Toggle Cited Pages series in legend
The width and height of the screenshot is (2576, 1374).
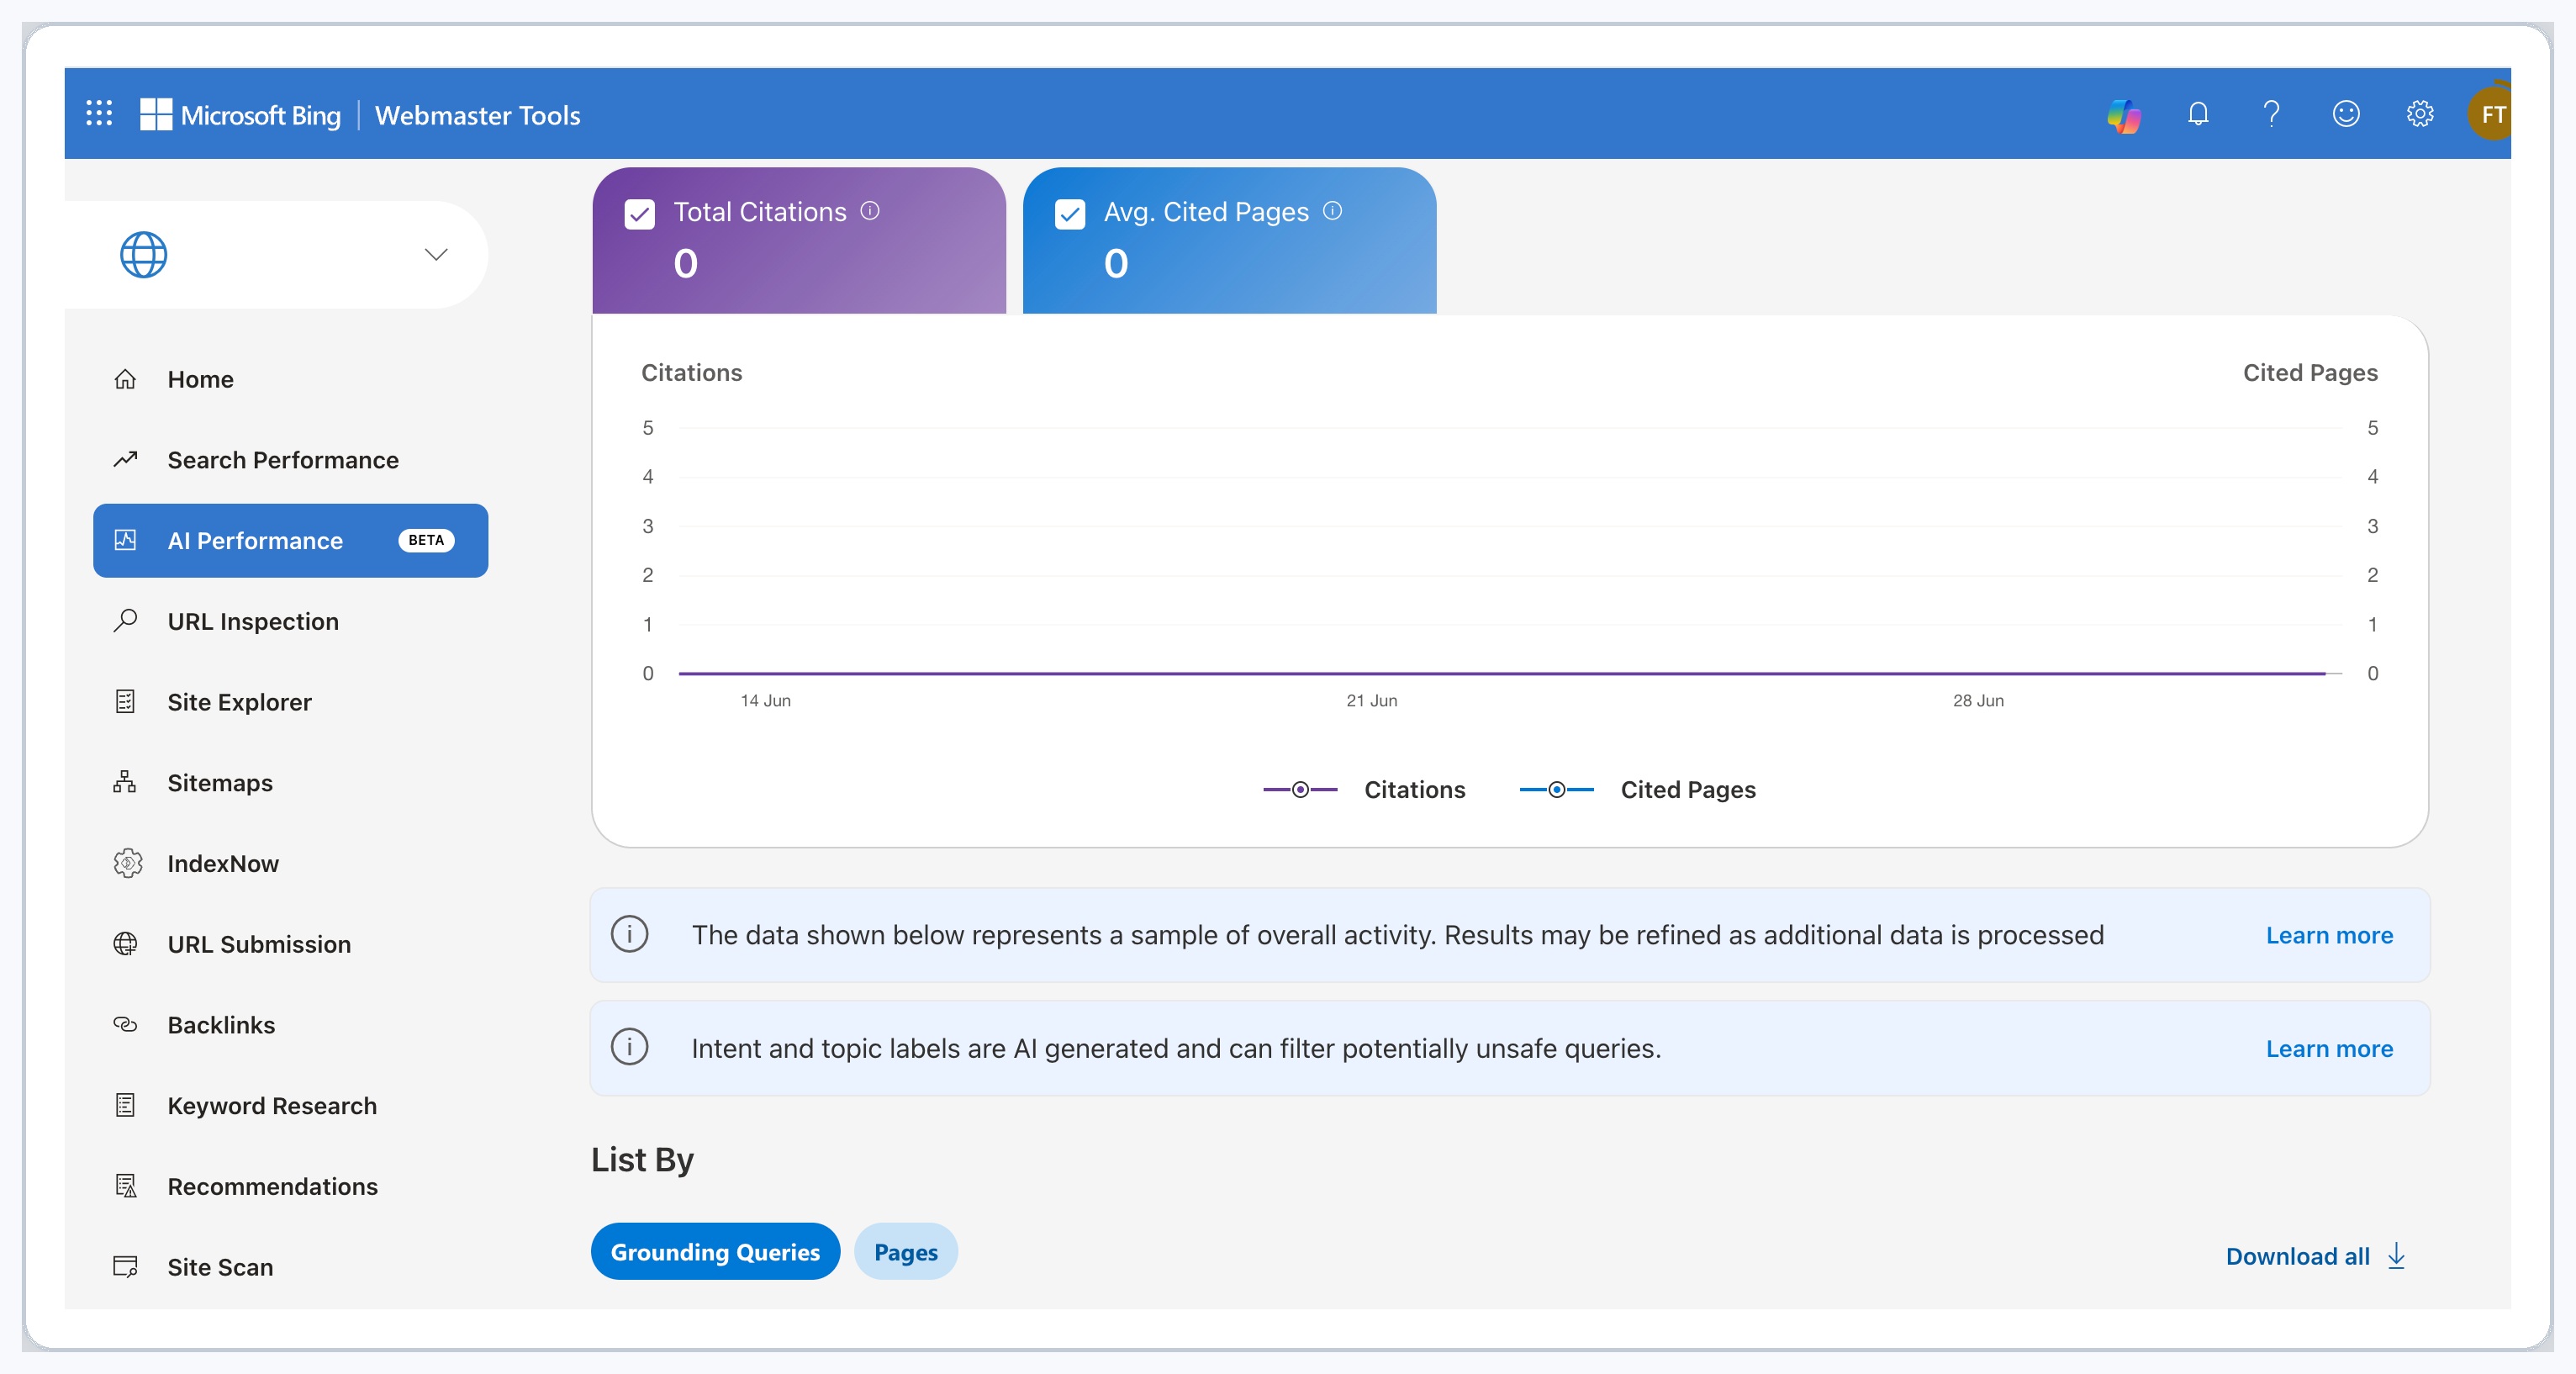[1638, 789]
